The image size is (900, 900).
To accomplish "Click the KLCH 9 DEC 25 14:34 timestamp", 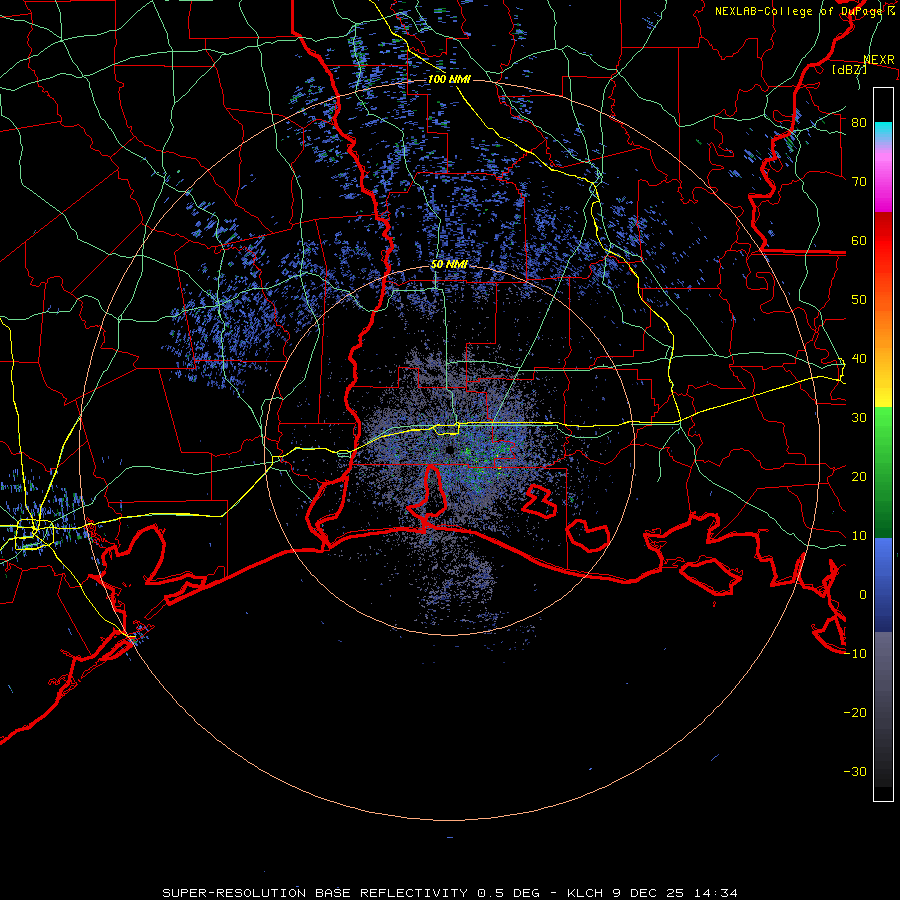I will tap(652, 893).
